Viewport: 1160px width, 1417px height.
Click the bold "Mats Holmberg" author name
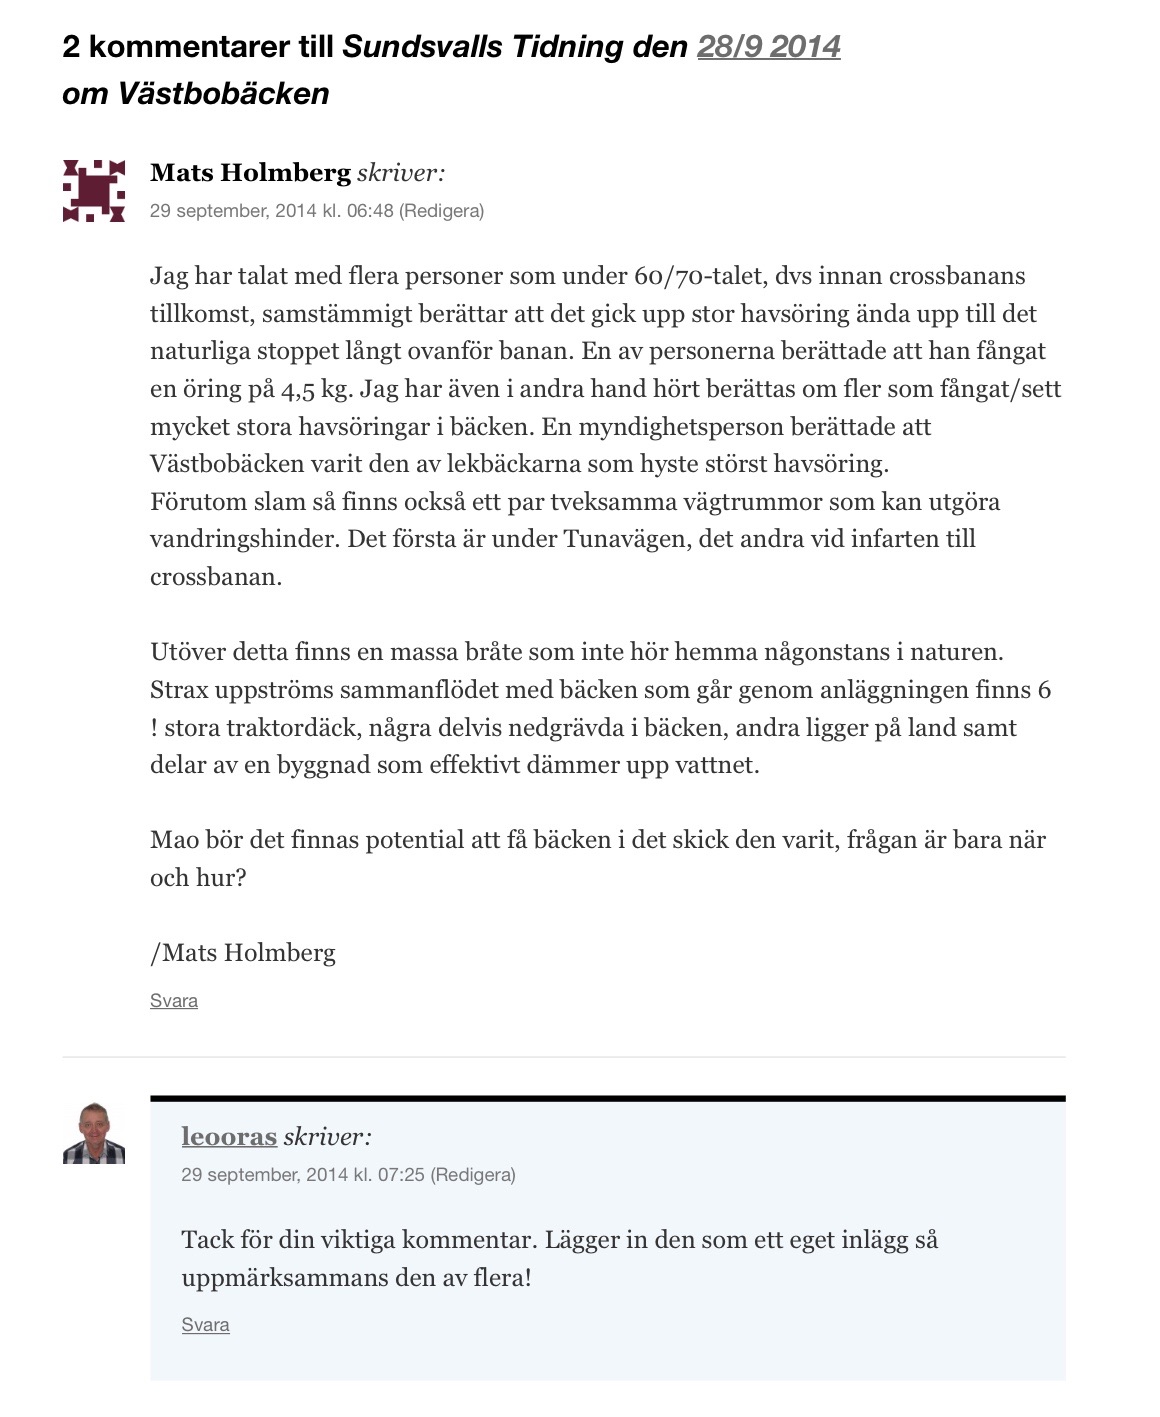pyautogui.click(x=250, y=173)
